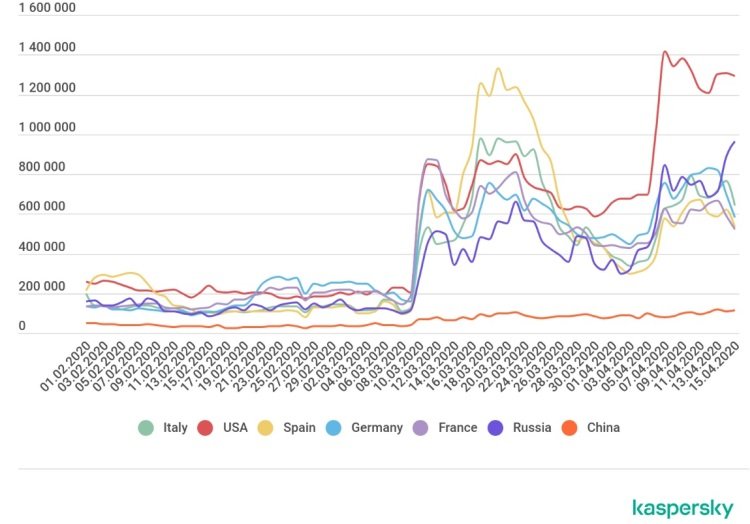
Task: Click the Italy green legend circle
Action: [146, 427]
